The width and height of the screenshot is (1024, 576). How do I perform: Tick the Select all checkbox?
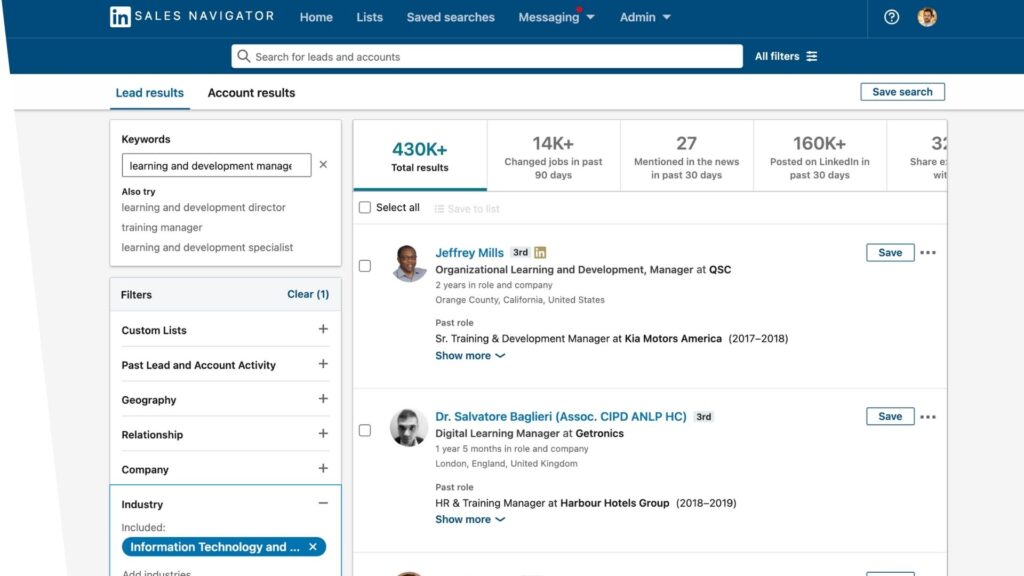pyautogui.click(x=365, y=208)
